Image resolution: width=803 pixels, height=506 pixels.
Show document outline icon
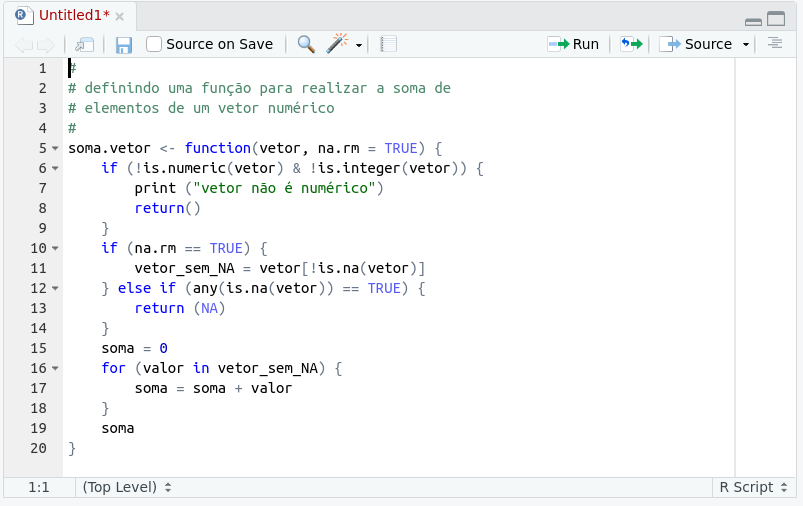775,44
